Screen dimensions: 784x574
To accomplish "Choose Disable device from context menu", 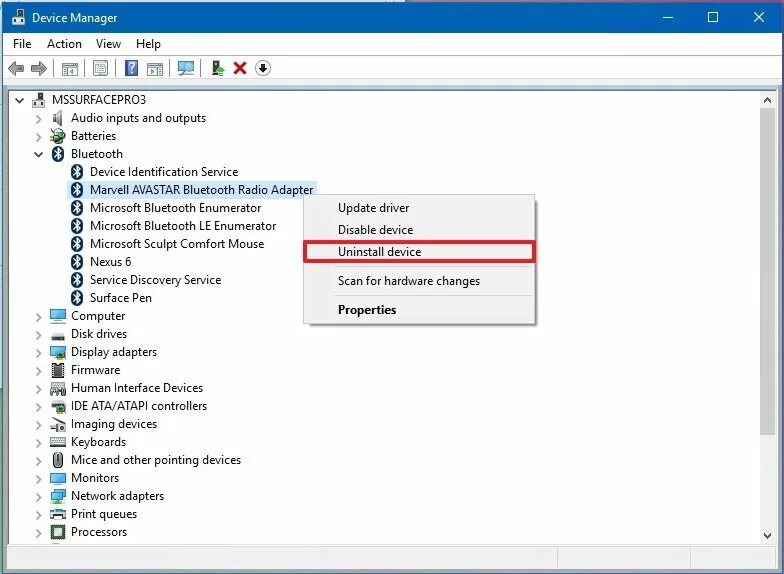I will (419, 230).
